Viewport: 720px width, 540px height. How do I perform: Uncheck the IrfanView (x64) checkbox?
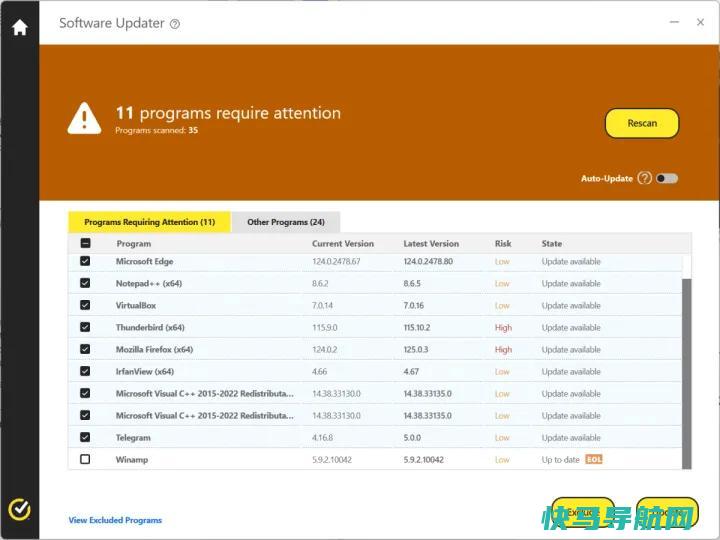pos(85,371)
